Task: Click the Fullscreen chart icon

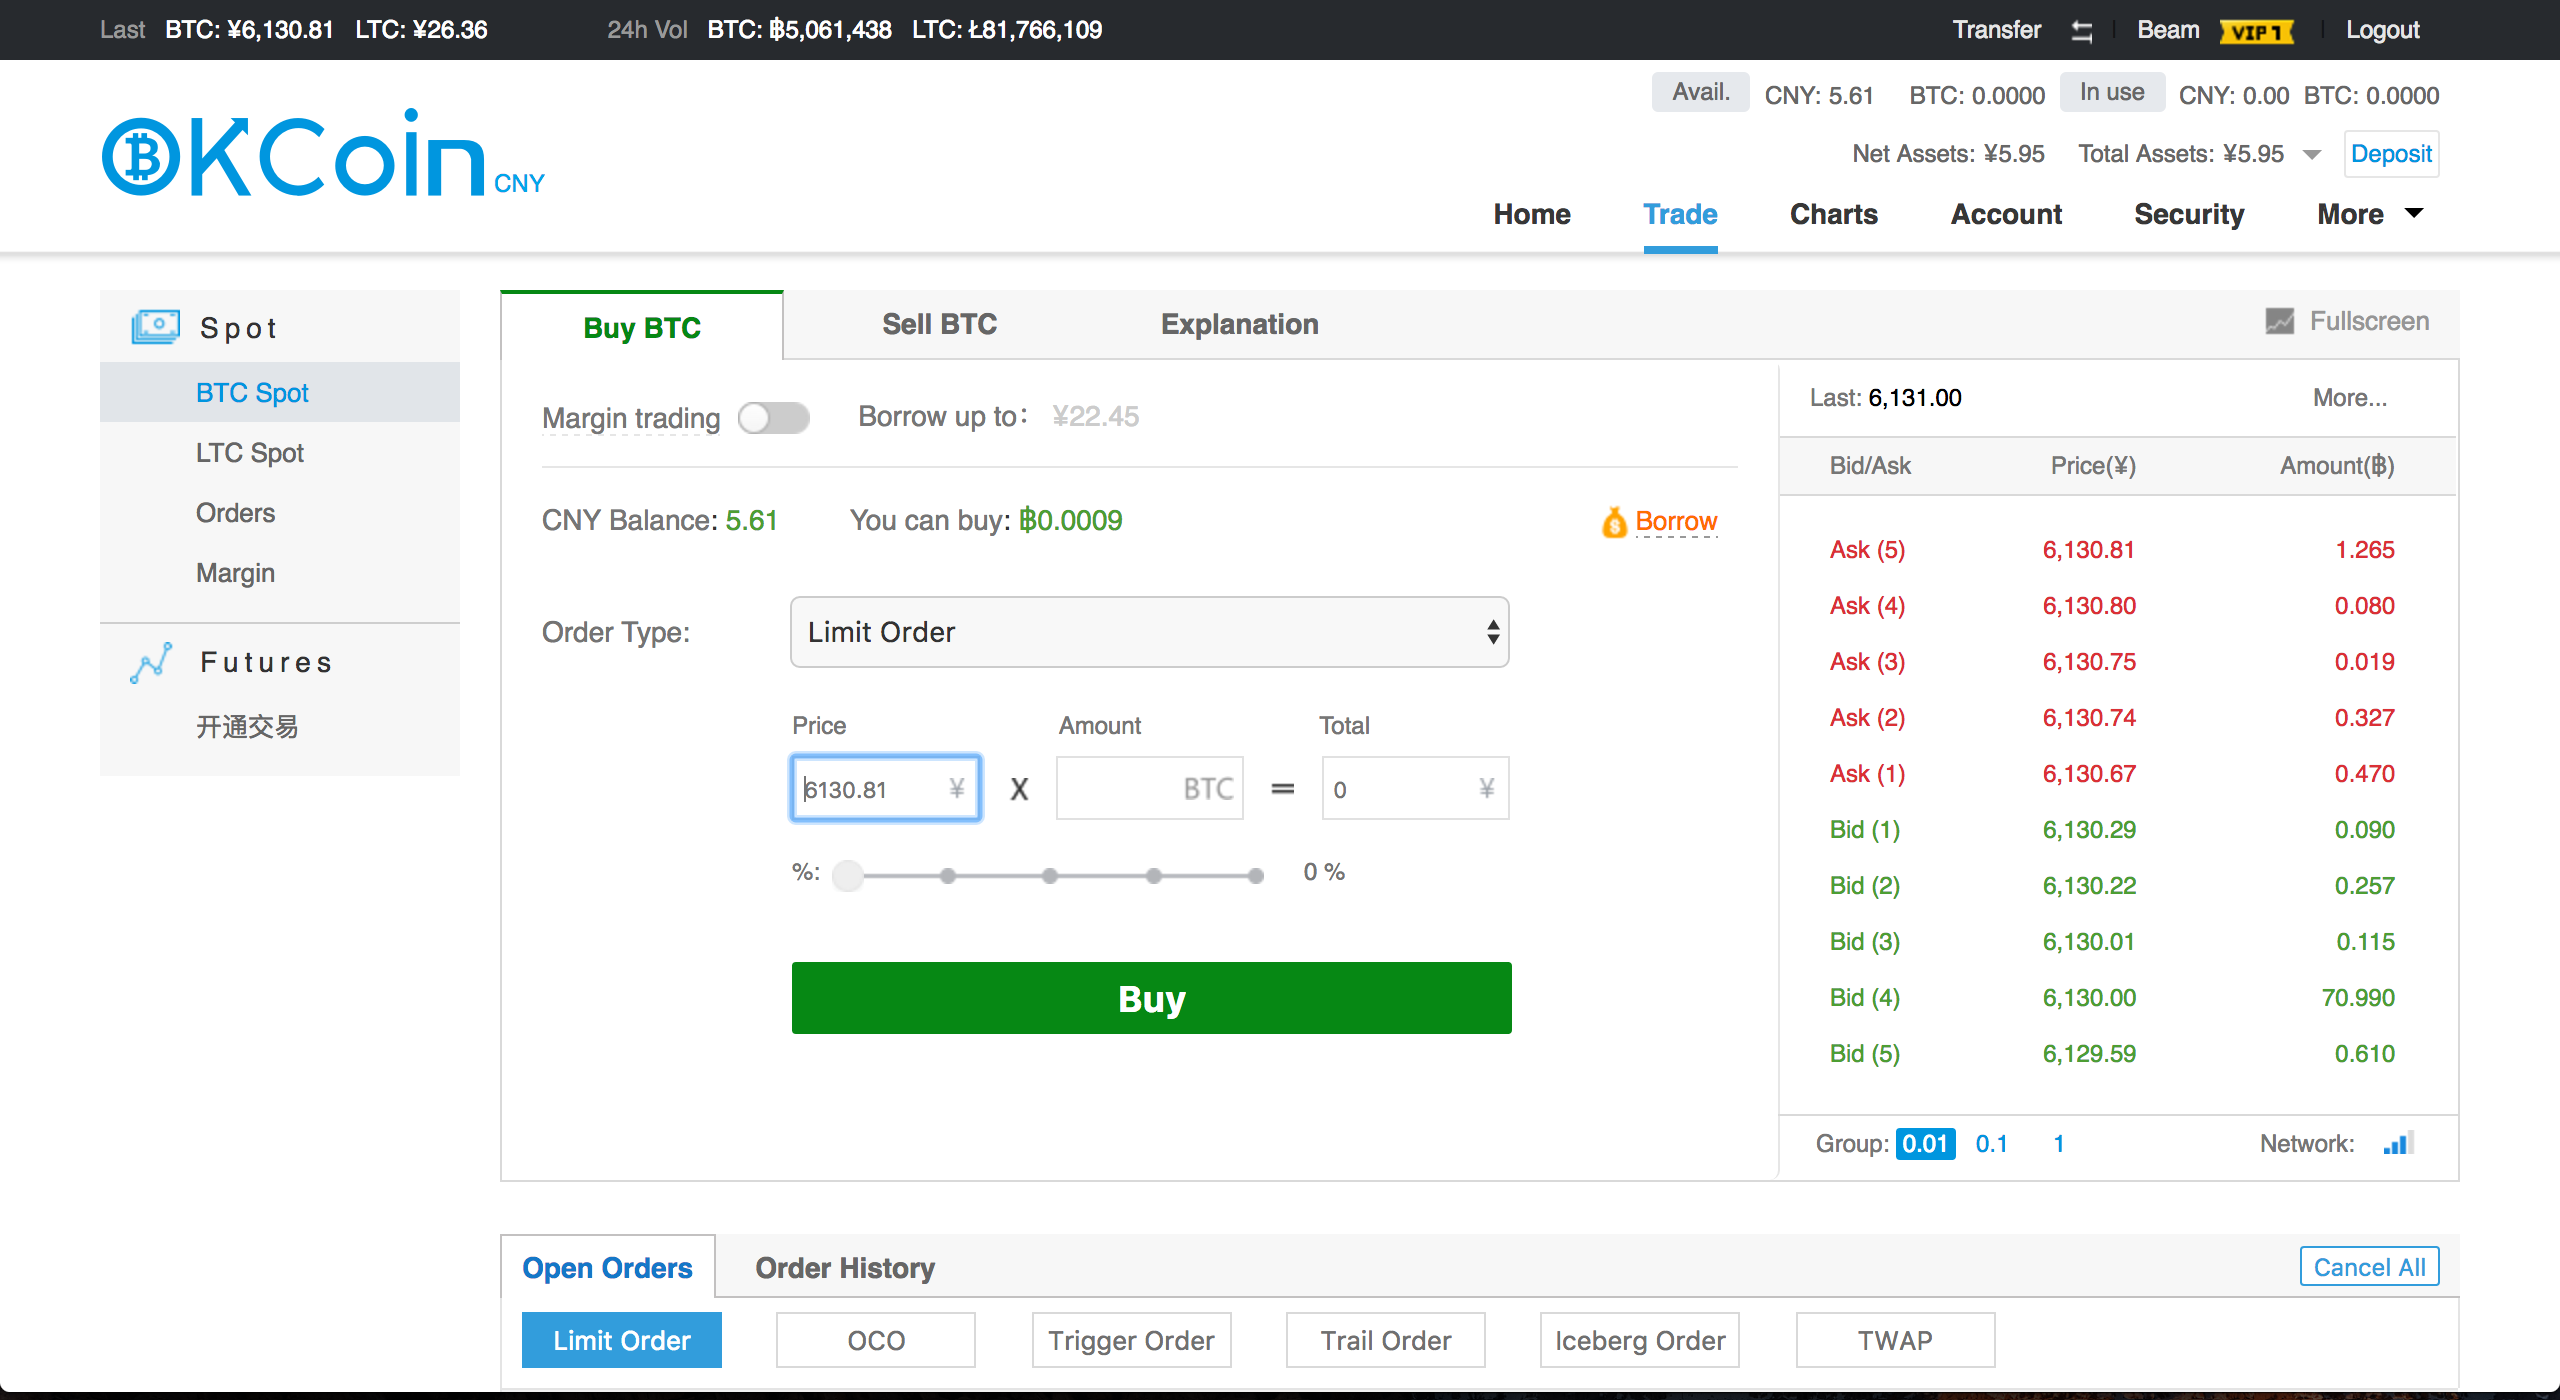Action: click(x=2279, y=321)
